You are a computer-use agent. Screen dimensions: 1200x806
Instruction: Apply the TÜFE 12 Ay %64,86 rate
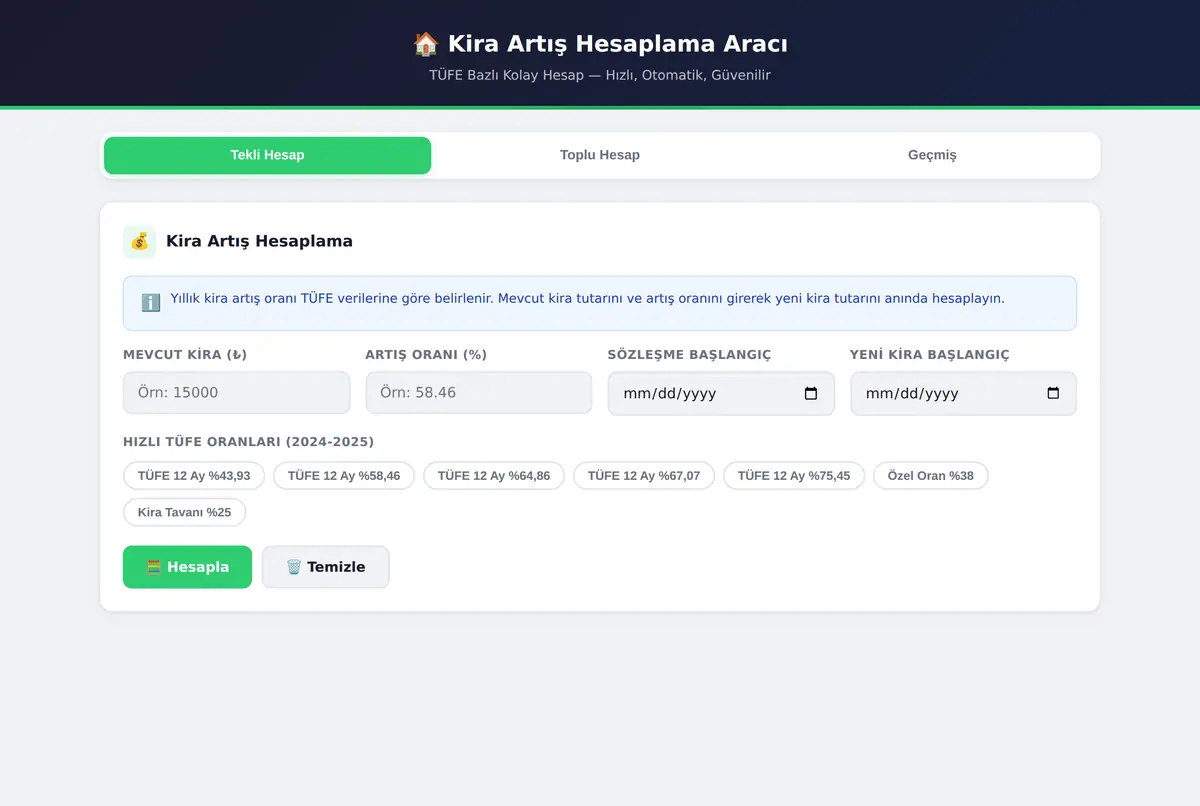click(x=494, y=476)
